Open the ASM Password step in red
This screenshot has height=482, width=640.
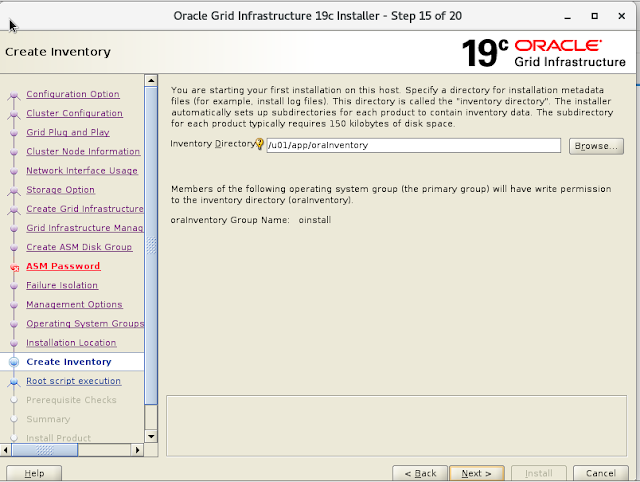click(63, 266)
